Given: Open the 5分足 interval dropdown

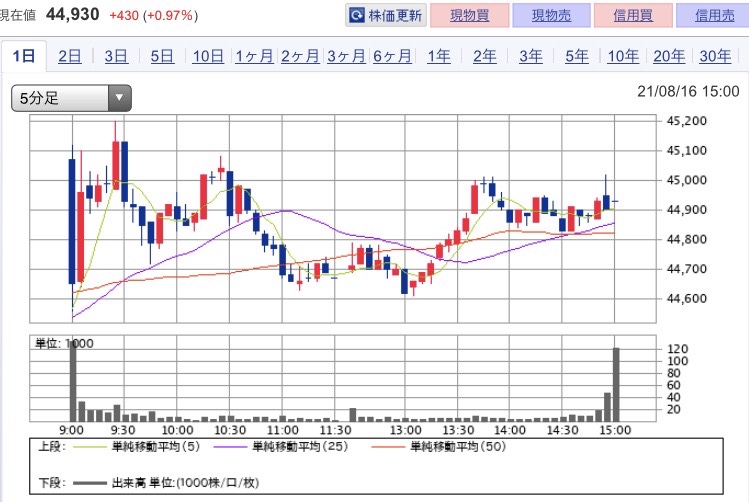Looking at the screenshot, I should click(x=71, y=98).
